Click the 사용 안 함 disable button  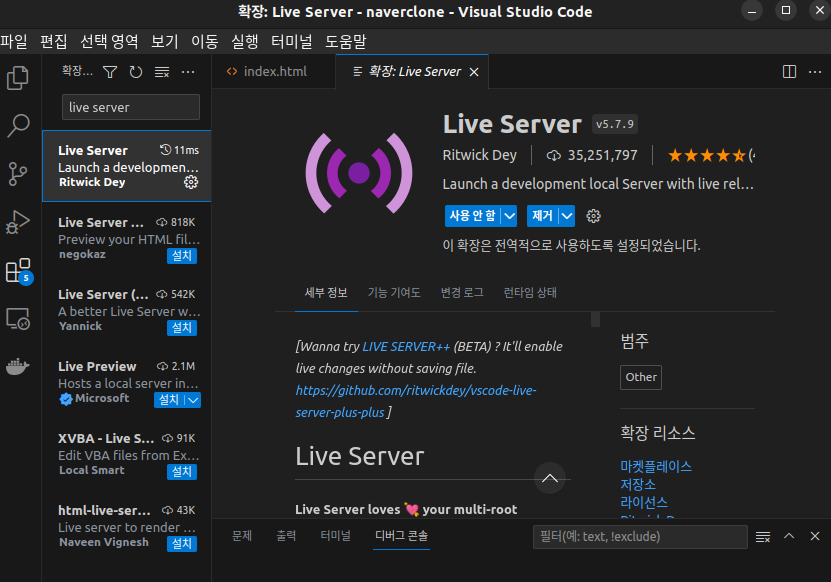click(x=473, y=216)
